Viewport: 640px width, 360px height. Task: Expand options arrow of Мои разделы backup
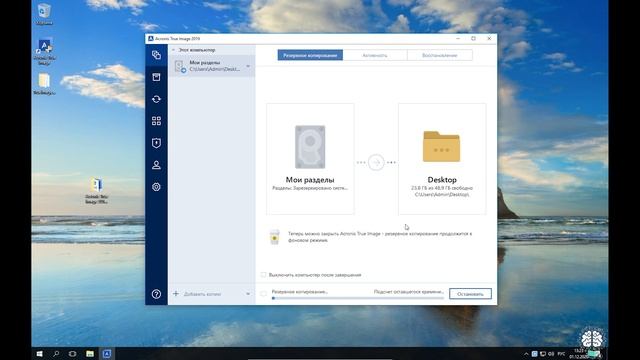[248, 66]
